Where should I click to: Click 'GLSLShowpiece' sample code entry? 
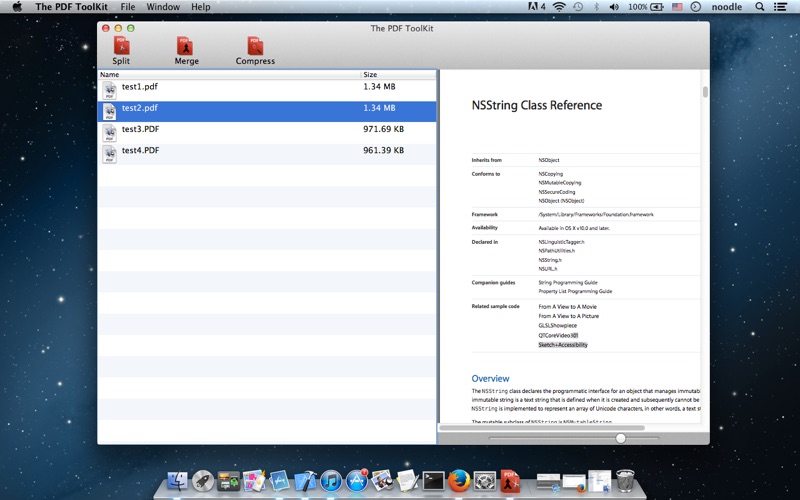pyautogui.click(x=558, y=325)
